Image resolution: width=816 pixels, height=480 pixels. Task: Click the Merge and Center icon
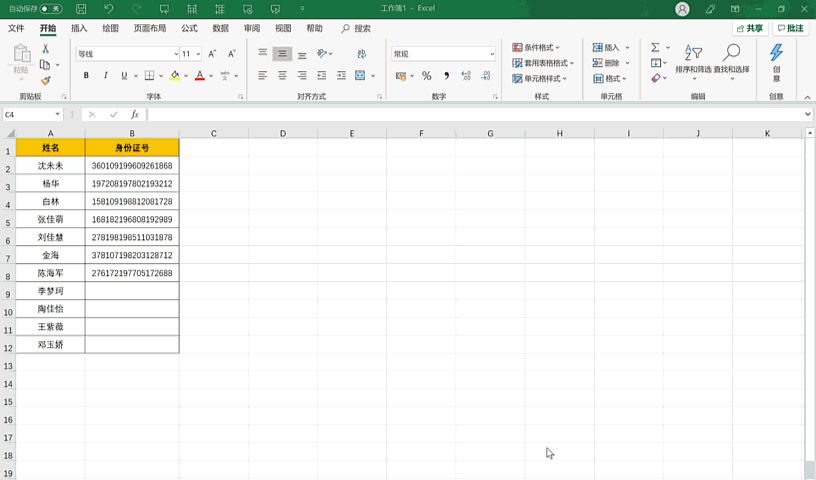point(360,75)
